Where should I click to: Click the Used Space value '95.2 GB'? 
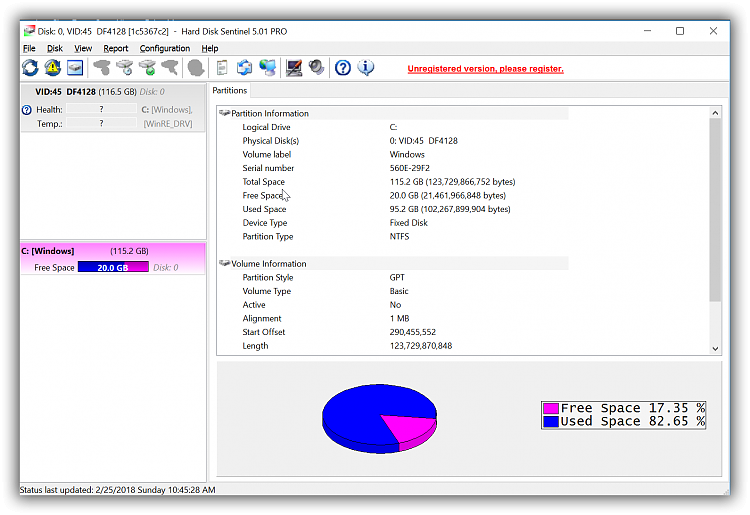point(450,209)
